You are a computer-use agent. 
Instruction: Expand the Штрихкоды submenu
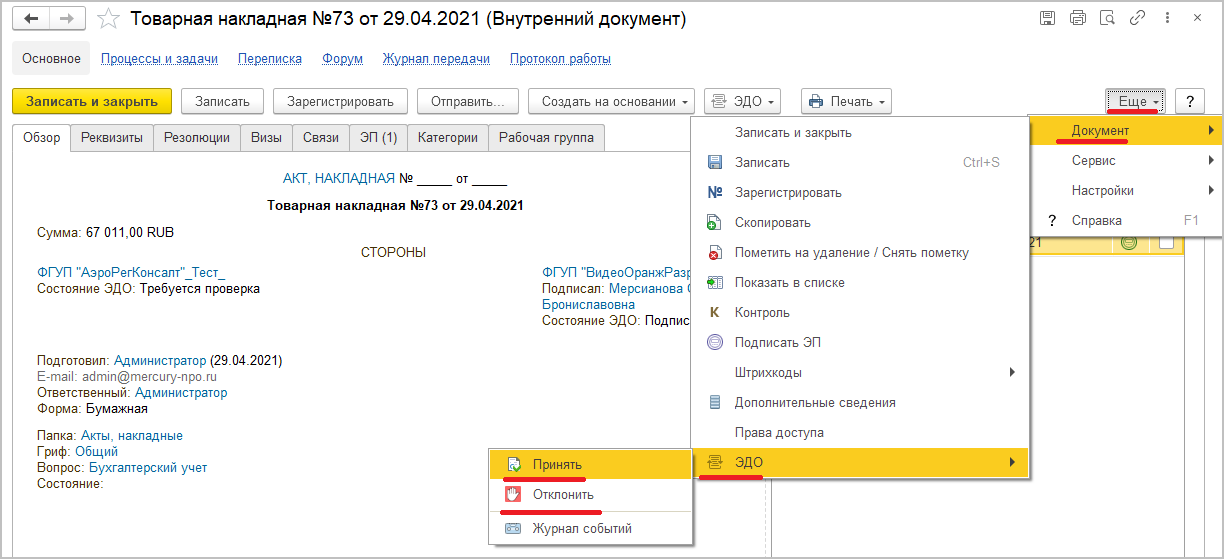[x=860, y=372]
